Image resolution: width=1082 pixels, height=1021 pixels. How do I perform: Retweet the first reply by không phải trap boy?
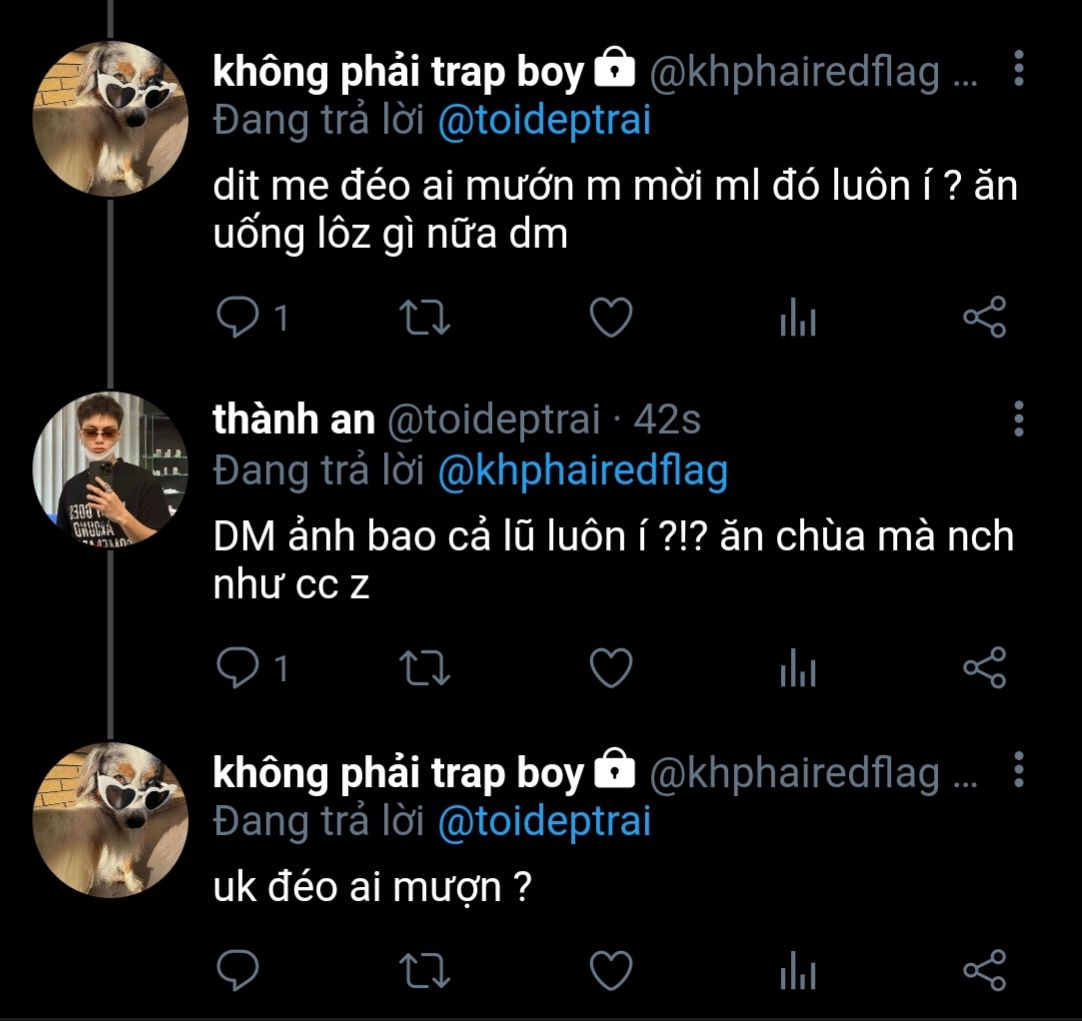pyautogui.click(x=425, y=319)
